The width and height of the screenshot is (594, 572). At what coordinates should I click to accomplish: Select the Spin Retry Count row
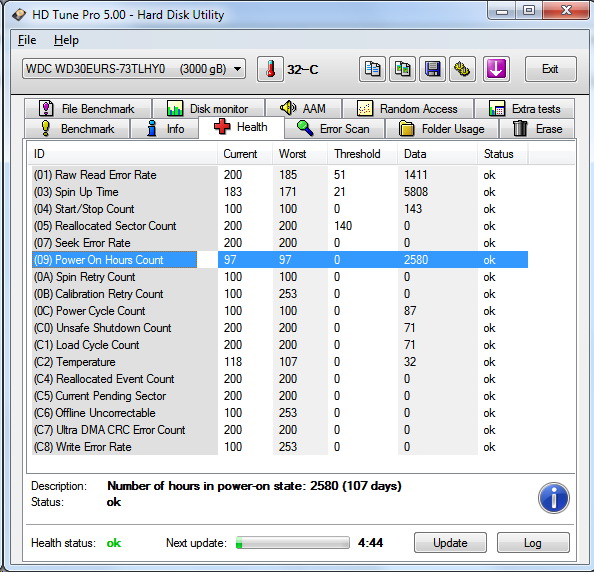(x=280, y=277)
